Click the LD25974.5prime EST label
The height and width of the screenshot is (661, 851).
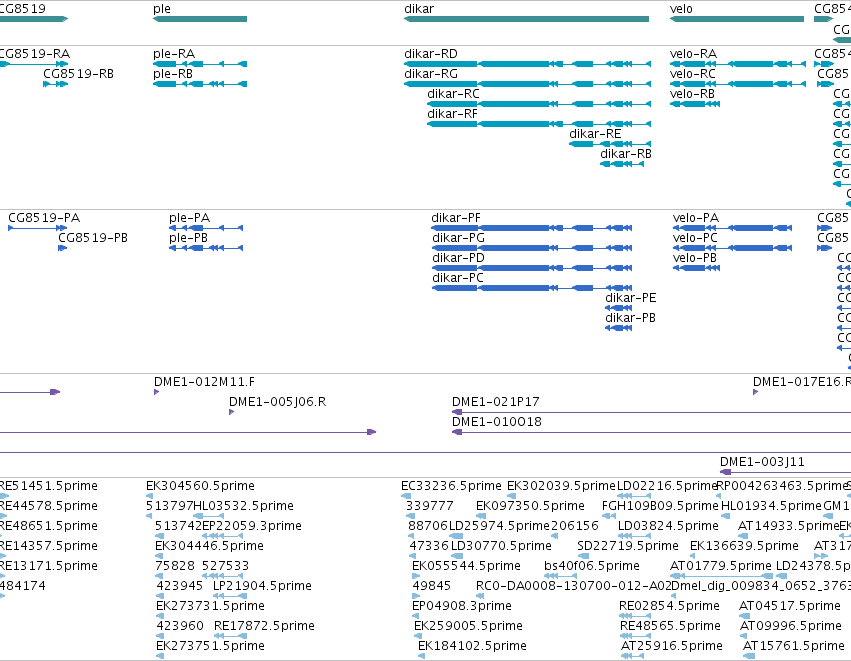(x=499, y=526)
